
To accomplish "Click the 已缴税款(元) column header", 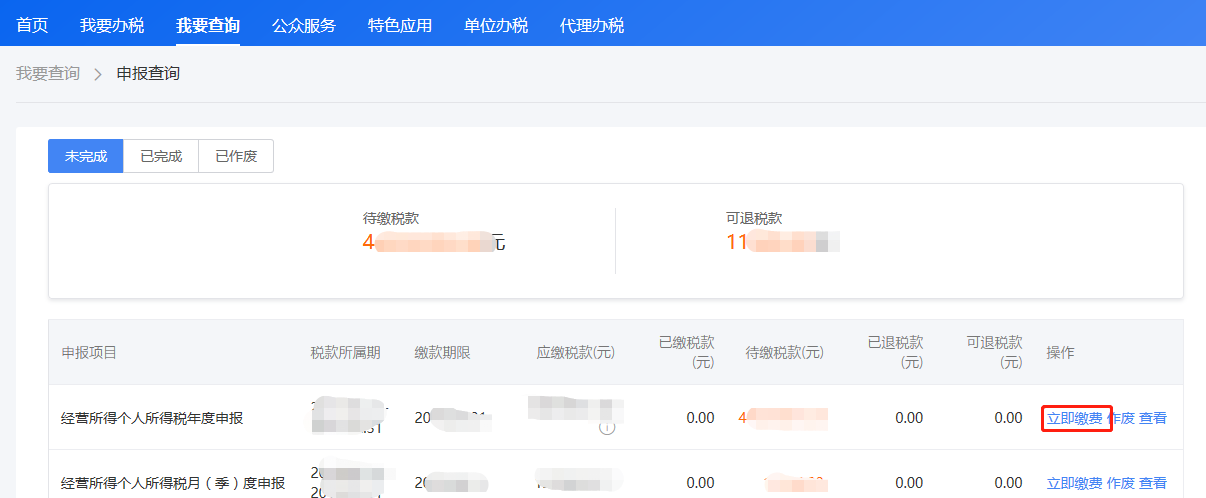I will [687, 352].
